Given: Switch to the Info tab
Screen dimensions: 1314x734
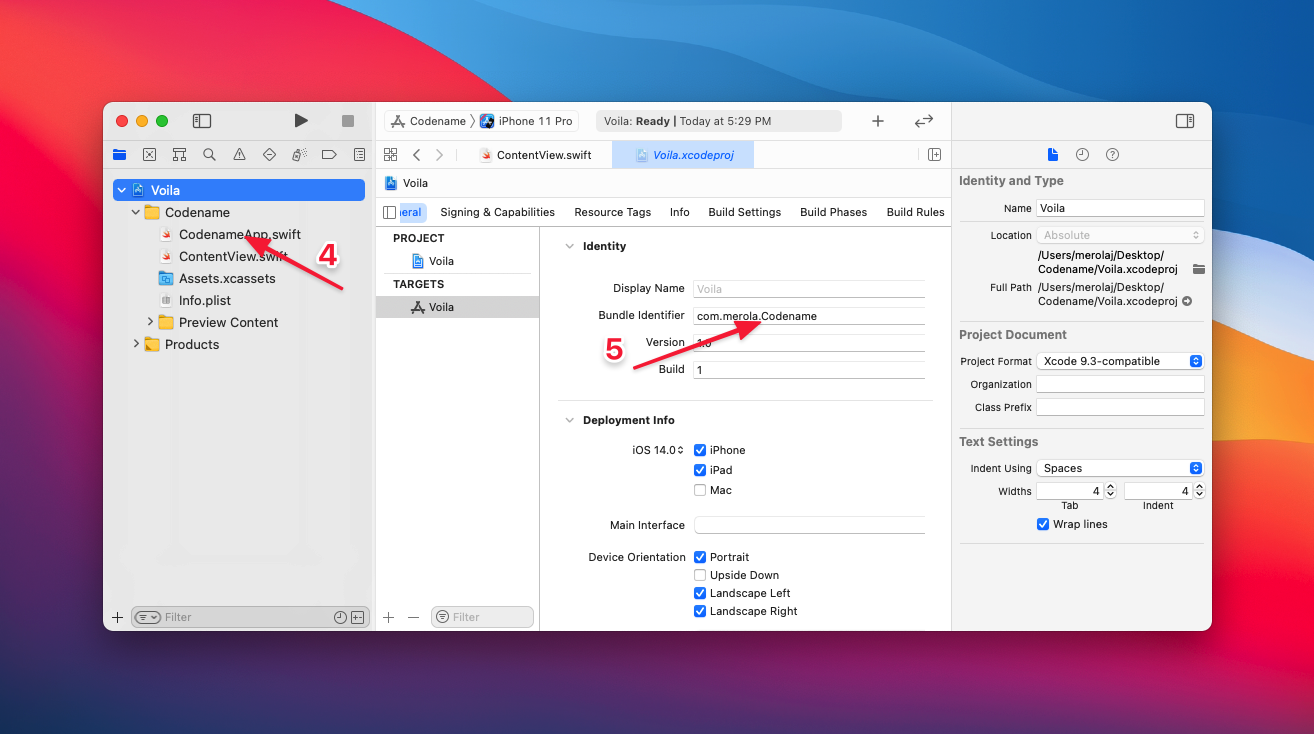Looking at the screenshot, I should coord(680,212).
